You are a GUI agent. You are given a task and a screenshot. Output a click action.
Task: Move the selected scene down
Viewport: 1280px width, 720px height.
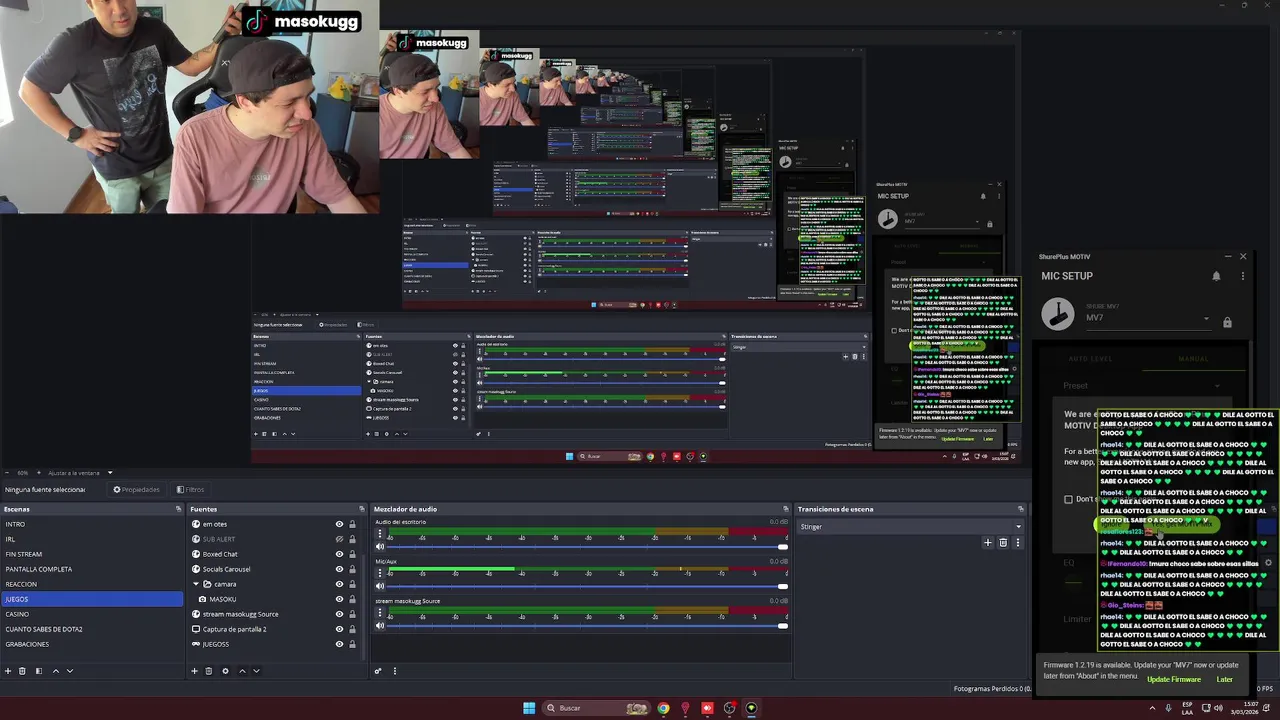click(70, 671)
